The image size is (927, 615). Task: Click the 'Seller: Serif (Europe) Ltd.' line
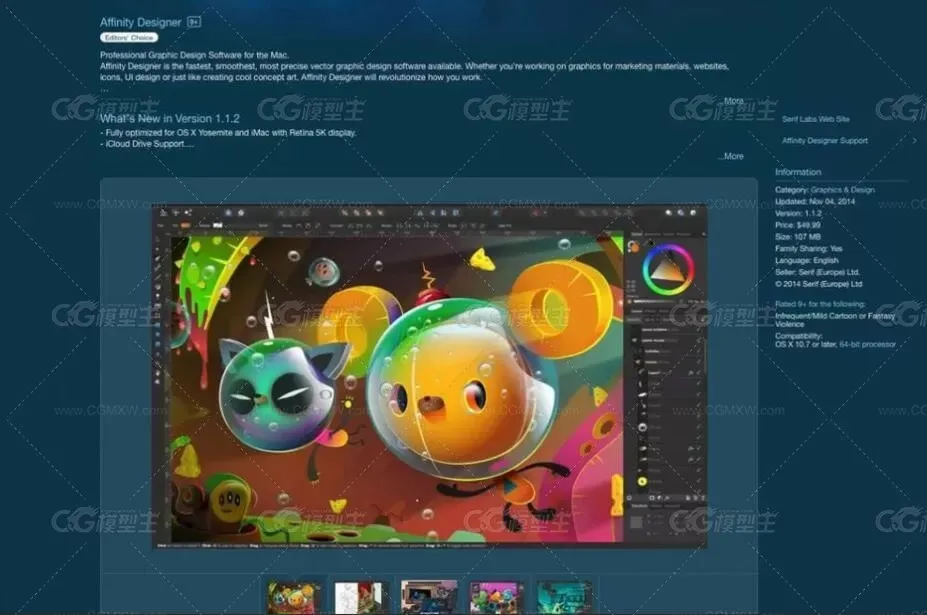click(817, 273)
